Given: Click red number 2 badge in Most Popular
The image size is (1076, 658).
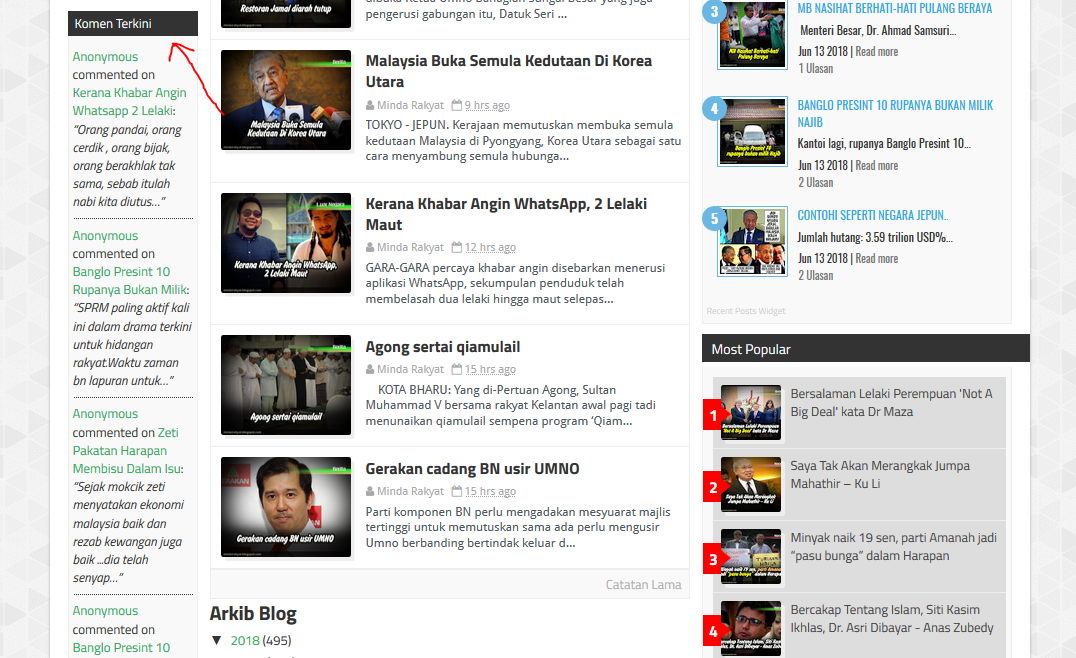Looking at the screenshot, I should pos(713,488).
